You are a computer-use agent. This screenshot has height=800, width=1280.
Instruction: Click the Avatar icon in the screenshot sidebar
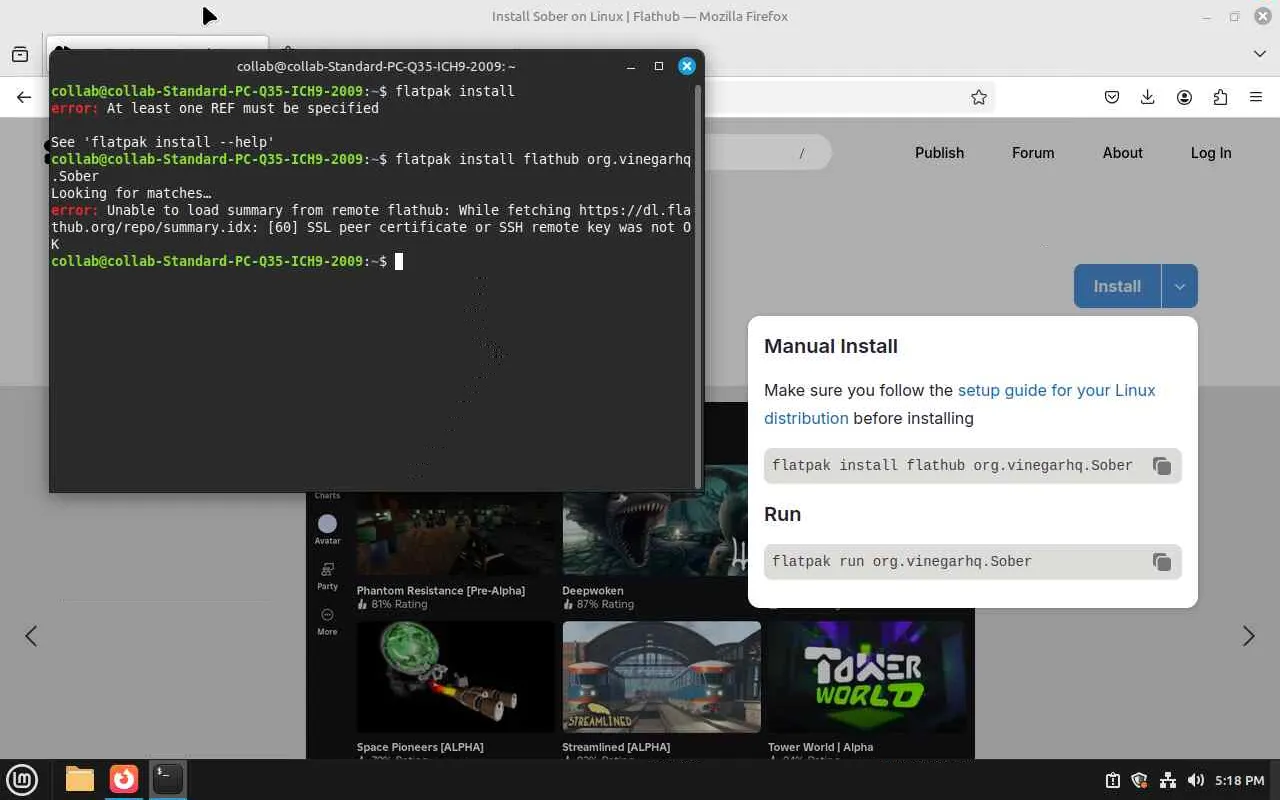[x=327, y=524]
